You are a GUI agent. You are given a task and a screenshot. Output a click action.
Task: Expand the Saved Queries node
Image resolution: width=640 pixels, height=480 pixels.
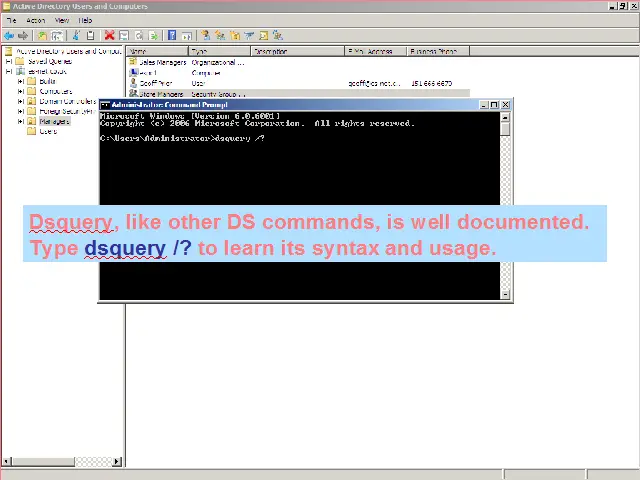[x=9, y=61]
